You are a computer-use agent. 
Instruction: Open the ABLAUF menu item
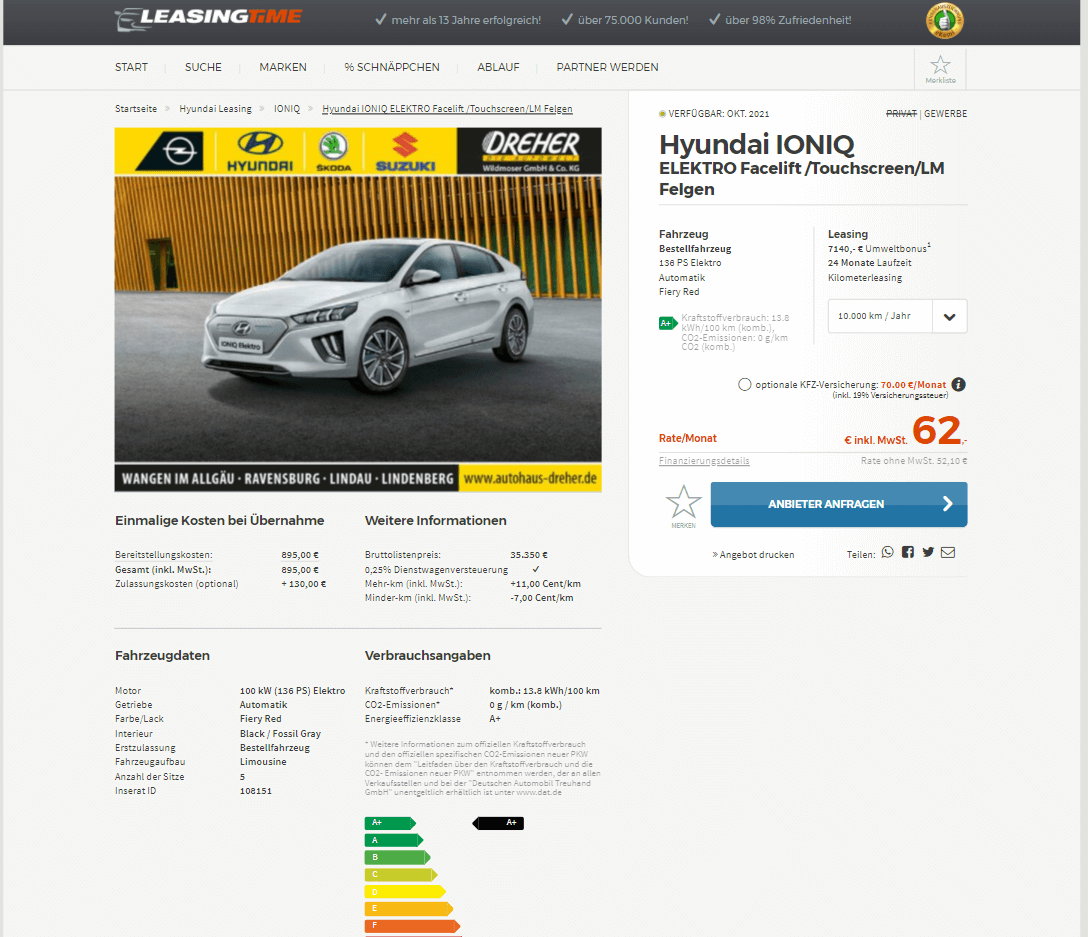pyautogui.click(x=498, y=67)
